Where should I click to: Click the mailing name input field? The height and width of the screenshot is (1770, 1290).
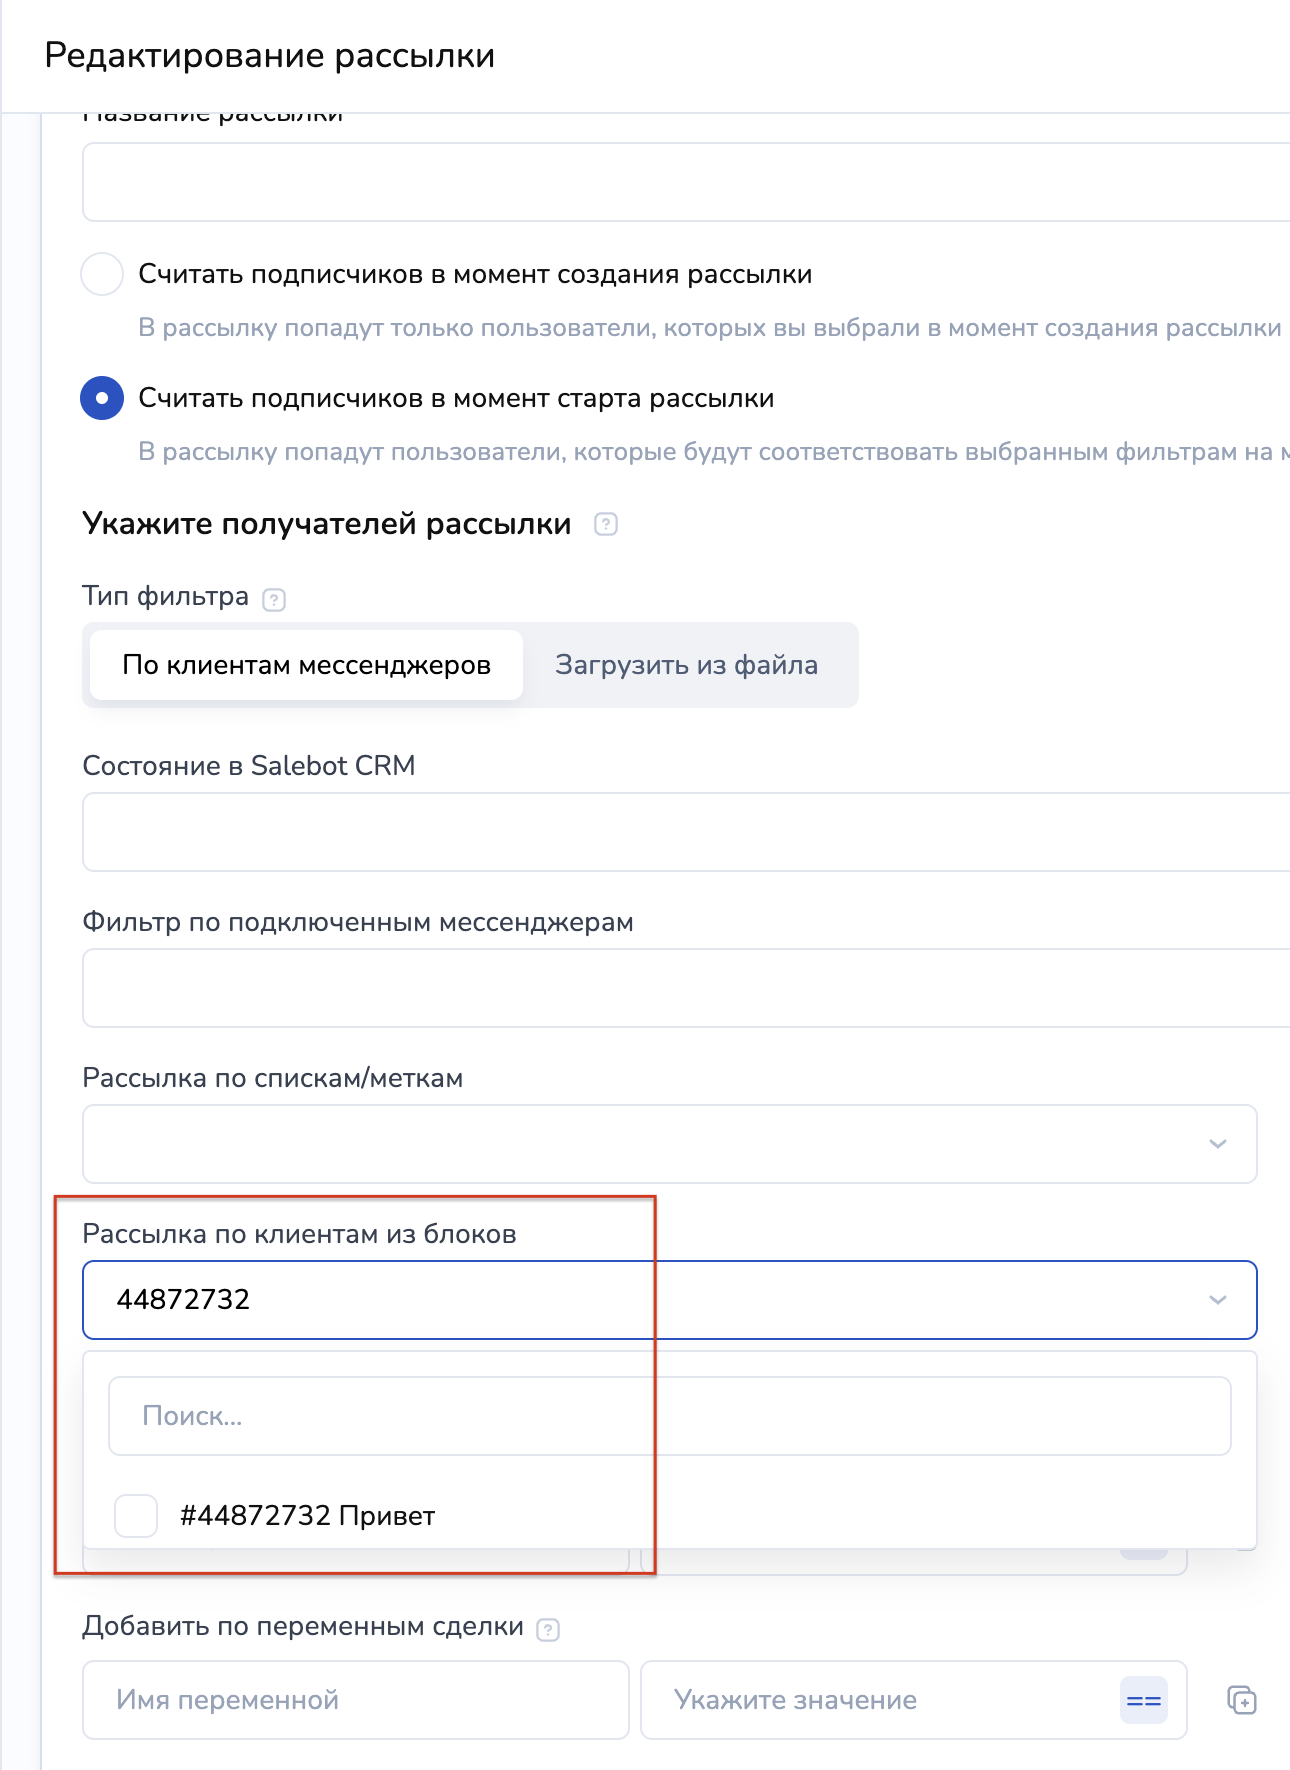coord(686,182)
